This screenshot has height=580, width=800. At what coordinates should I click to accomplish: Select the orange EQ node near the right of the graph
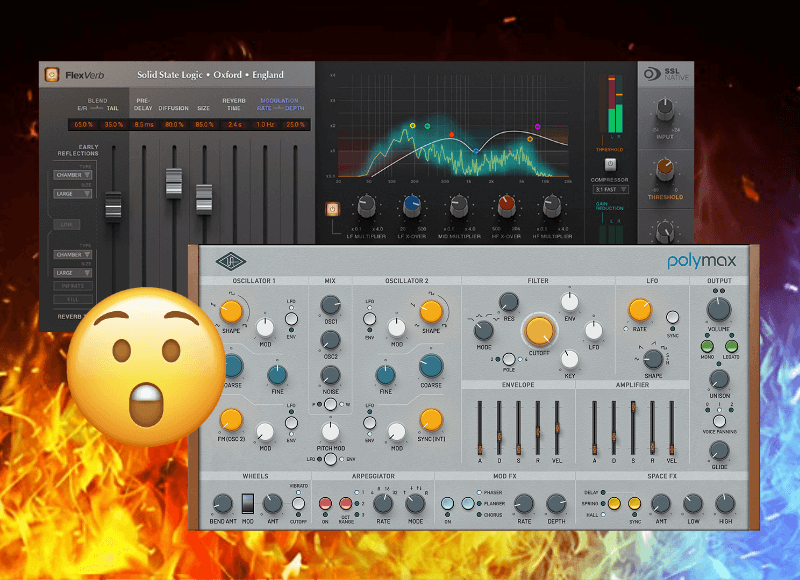point(530,139)
